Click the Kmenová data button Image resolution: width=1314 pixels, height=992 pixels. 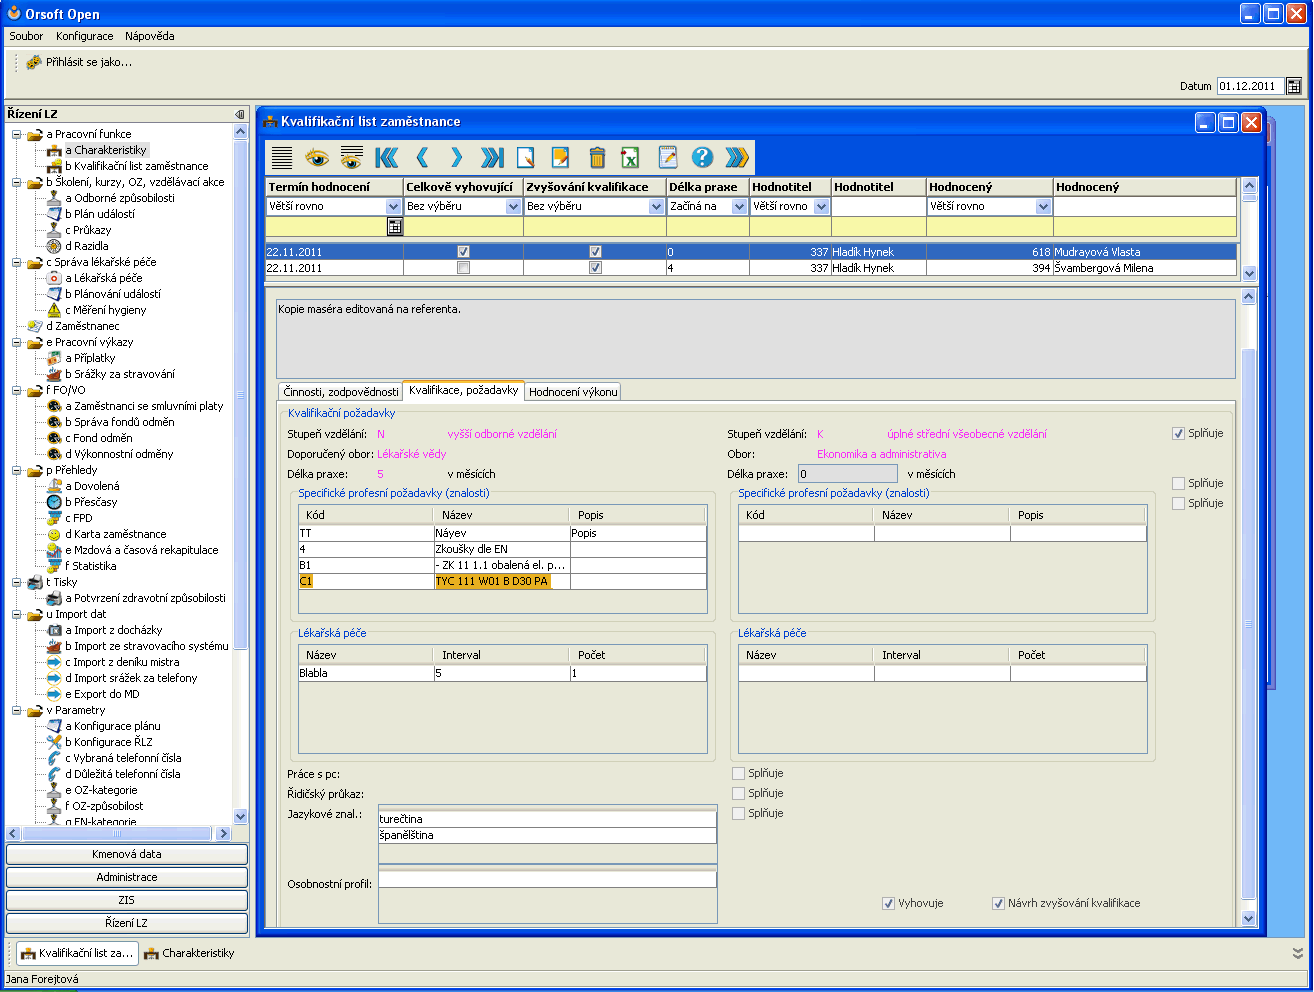click(127, 854)
